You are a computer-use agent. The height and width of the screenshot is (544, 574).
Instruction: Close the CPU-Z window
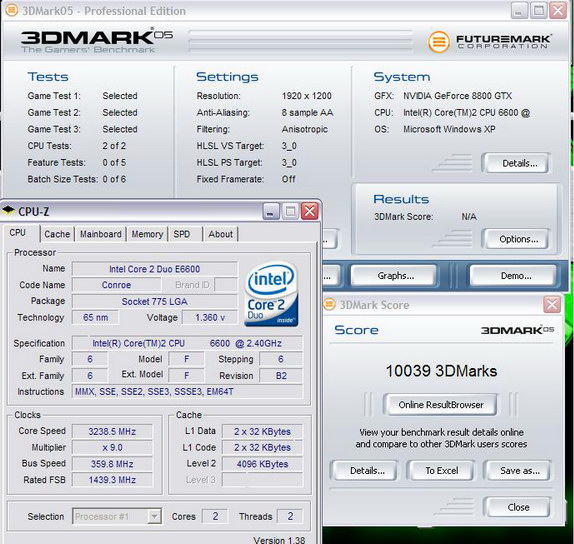pos(310,211)
